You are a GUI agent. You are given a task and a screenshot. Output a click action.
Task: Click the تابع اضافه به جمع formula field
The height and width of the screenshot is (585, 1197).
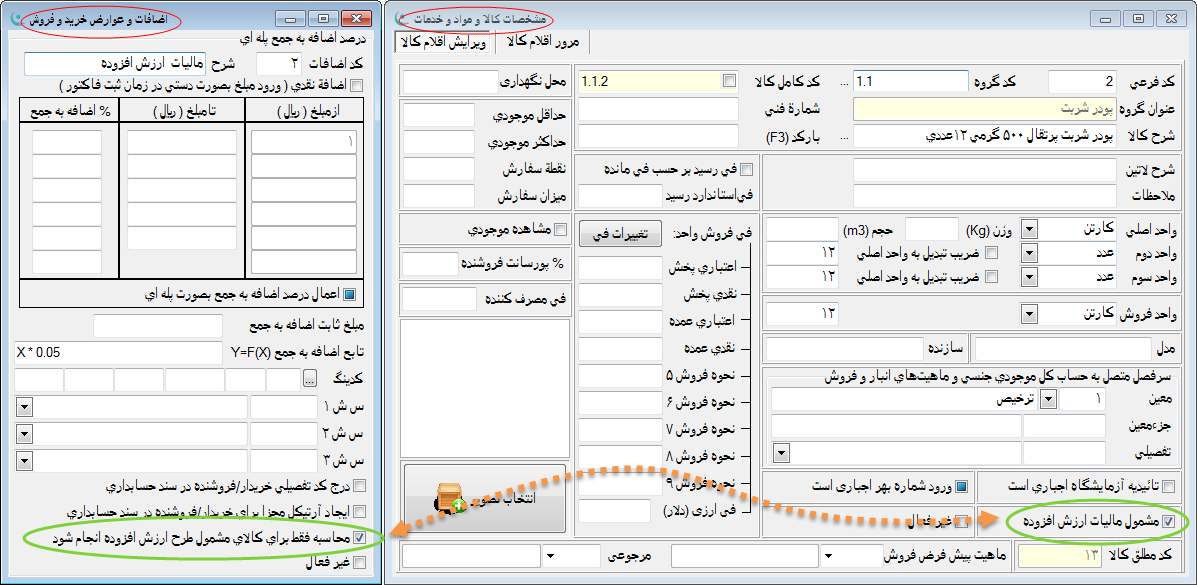[x=118, y=352]
